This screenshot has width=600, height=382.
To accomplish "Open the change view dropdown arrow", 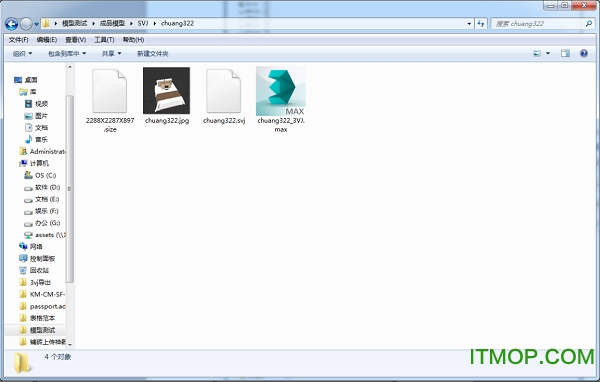I will [x=548, y=53].
